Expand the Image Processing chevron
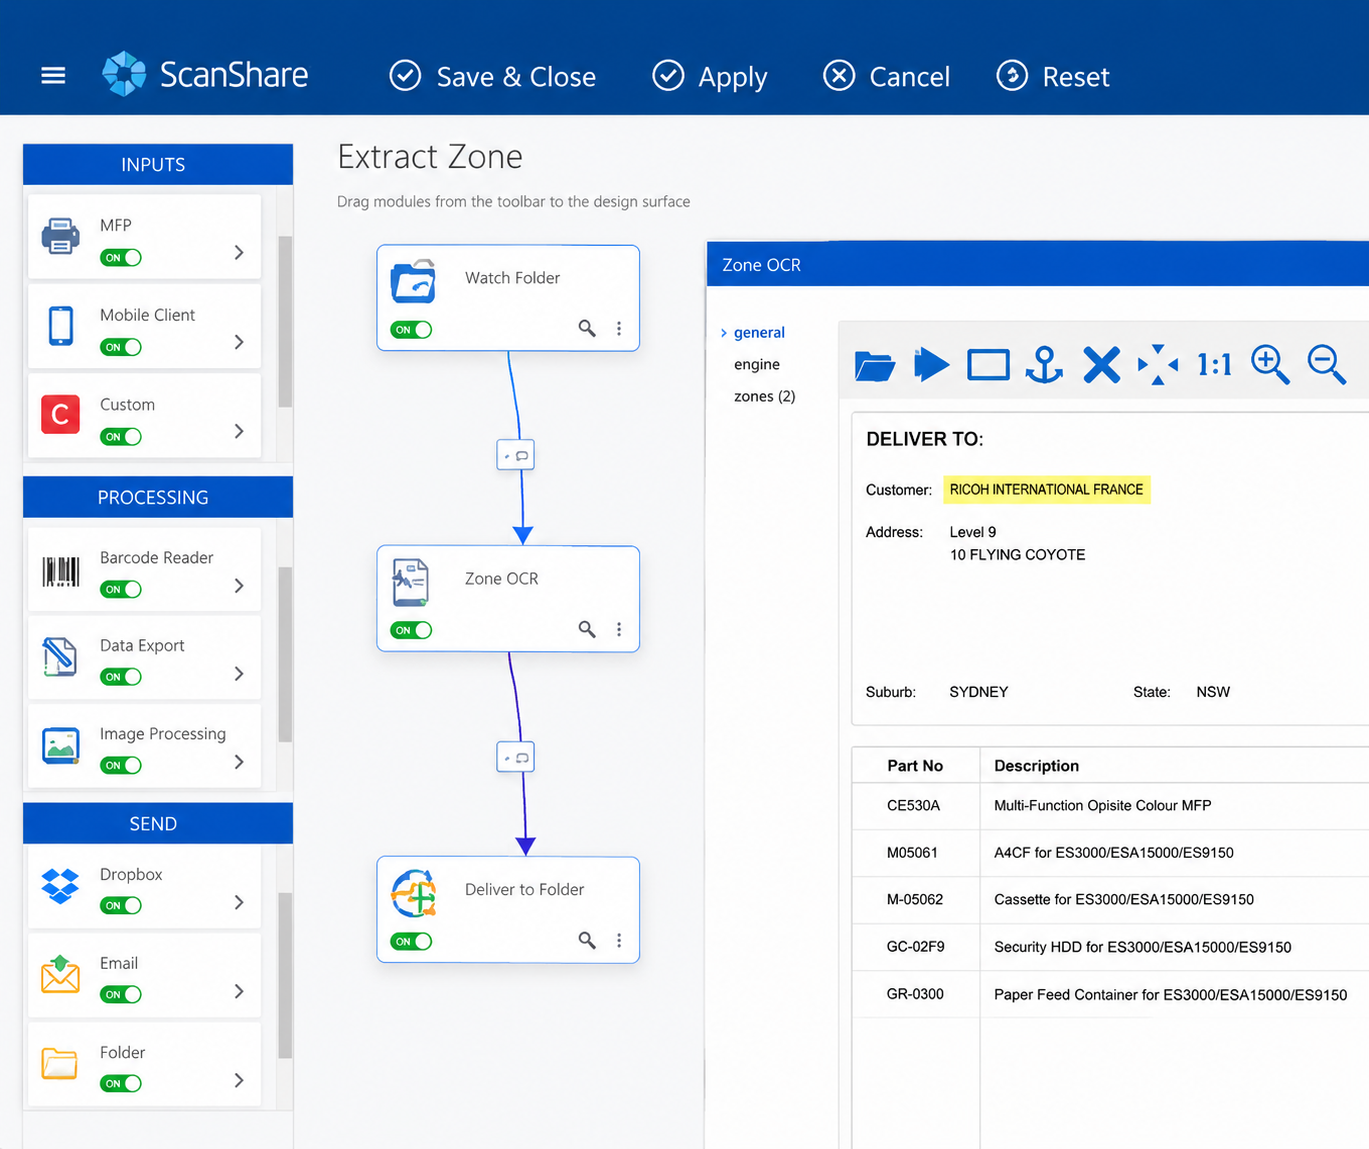 (239, 761)
